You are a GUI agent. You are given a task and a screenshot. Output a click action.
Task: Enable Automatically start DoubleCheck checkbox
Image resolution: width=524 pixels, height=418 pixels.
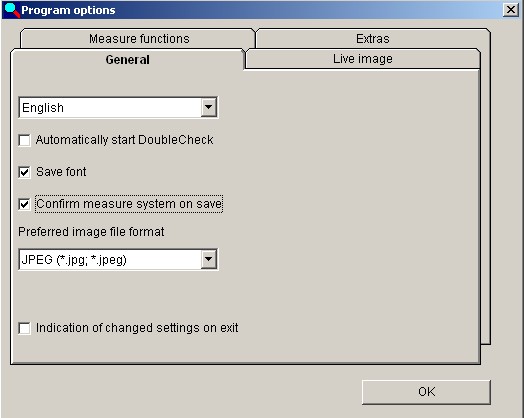tap(24, 140)
